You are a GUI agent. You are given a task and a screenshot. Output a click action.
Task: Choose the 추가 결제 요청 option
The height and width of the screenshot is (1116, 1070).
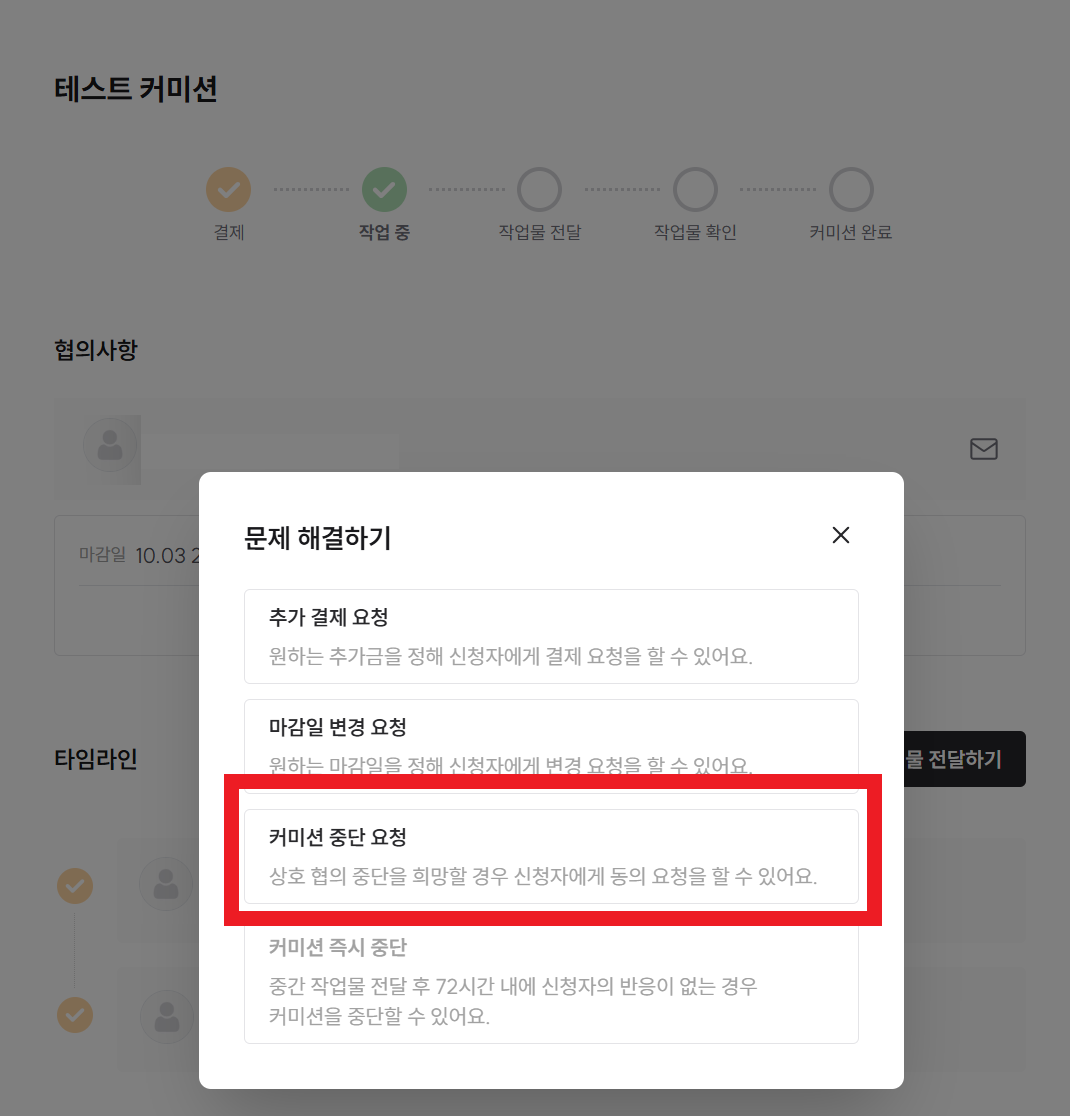point(551,636)
